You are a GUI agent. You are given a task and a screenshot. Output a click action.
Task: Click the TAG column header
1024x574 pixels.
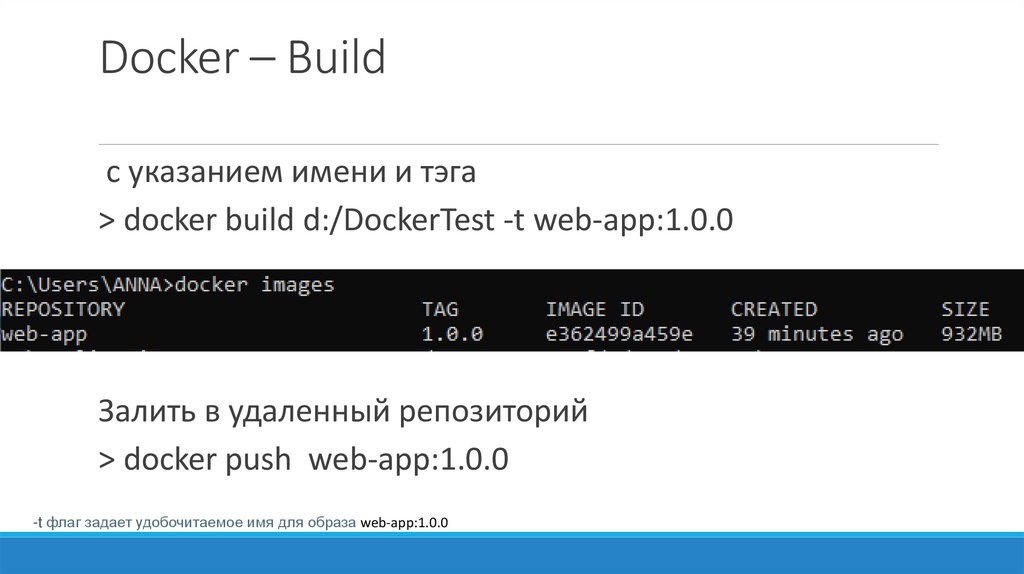tap(440, 309)
